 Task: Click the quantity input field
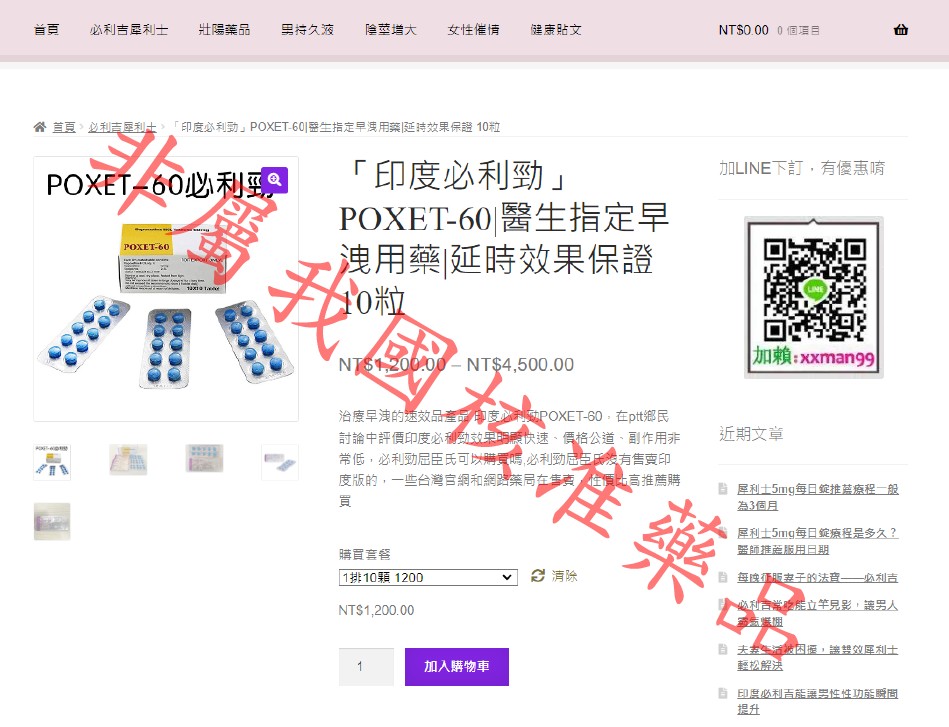tap(366, 666)
